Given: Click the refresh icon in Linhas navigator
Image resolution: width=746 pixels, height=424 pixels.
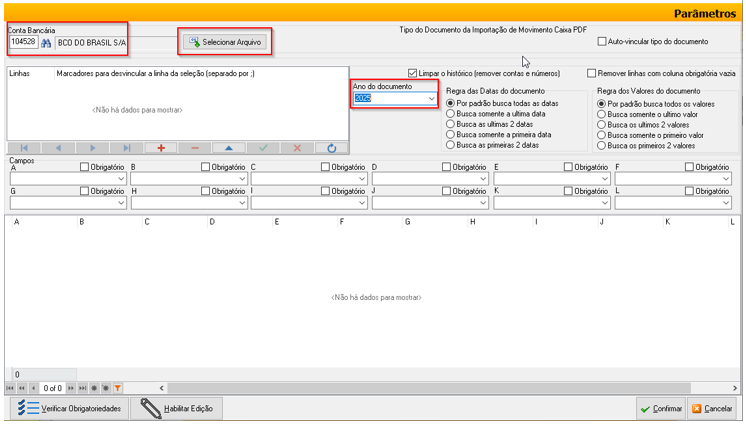Looking at the screenshot, I should coord(330,147).
